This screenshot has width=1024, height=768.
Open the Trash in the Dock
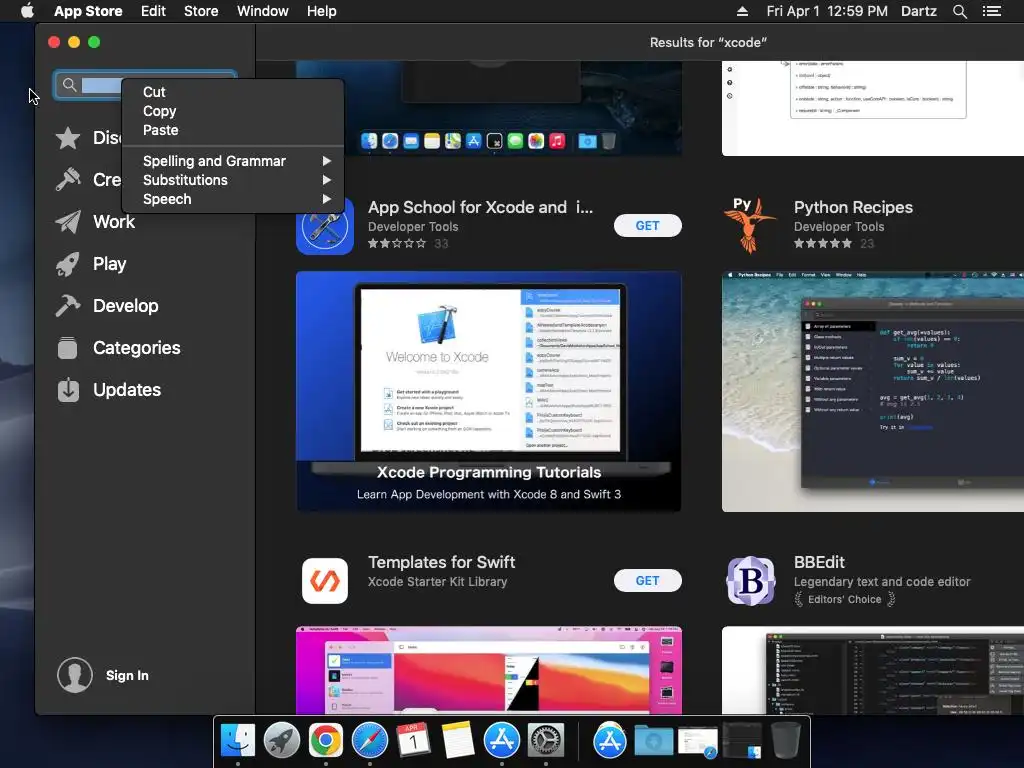click(785, 741)
